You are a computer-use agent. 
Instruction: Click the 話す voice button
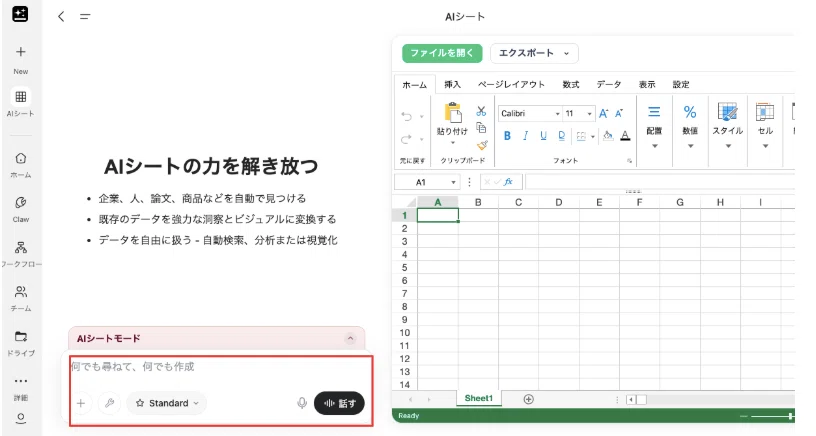point(339,403)
